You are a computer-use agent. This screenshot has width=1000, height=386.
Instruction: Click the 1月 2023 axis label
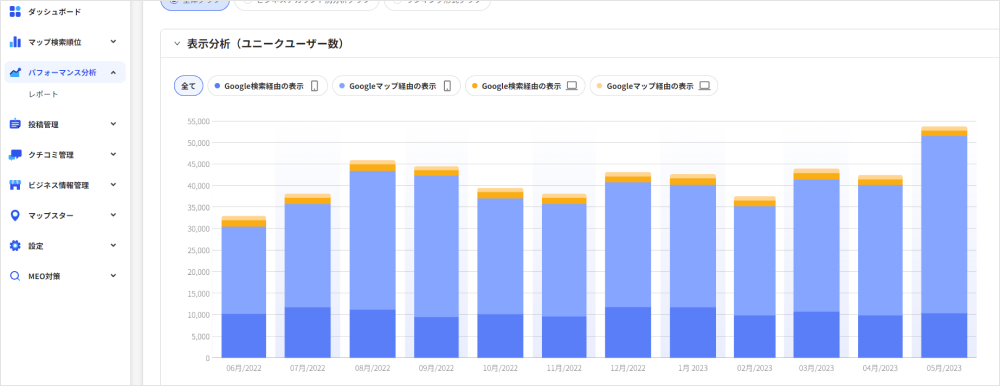coord(693,369)
